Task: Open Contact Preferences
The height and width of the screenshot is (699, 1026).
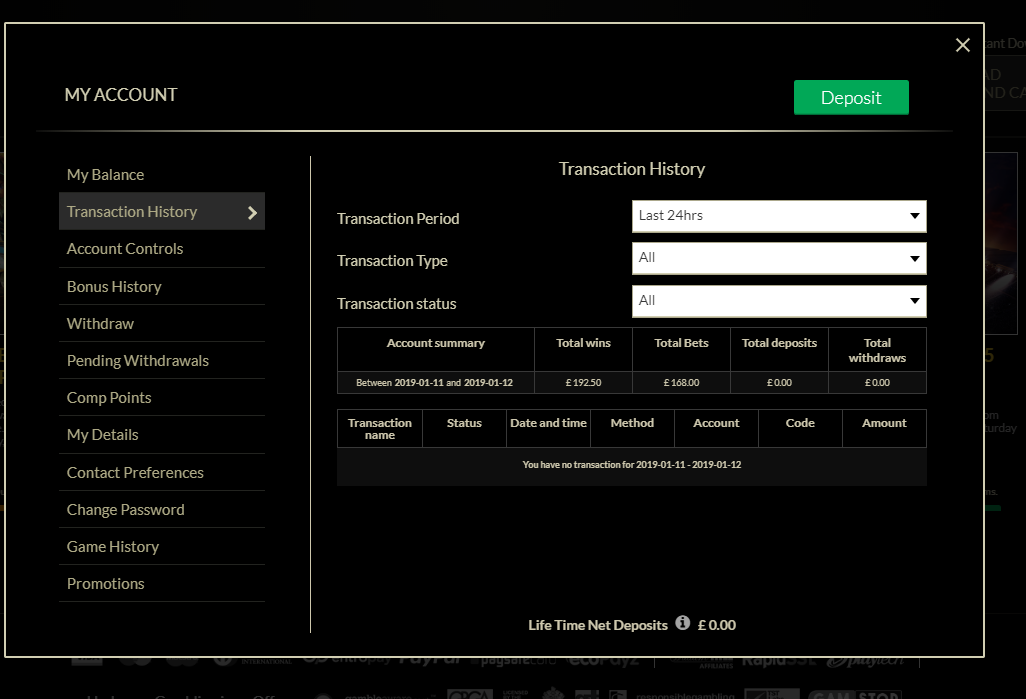Action: (135, 473)
